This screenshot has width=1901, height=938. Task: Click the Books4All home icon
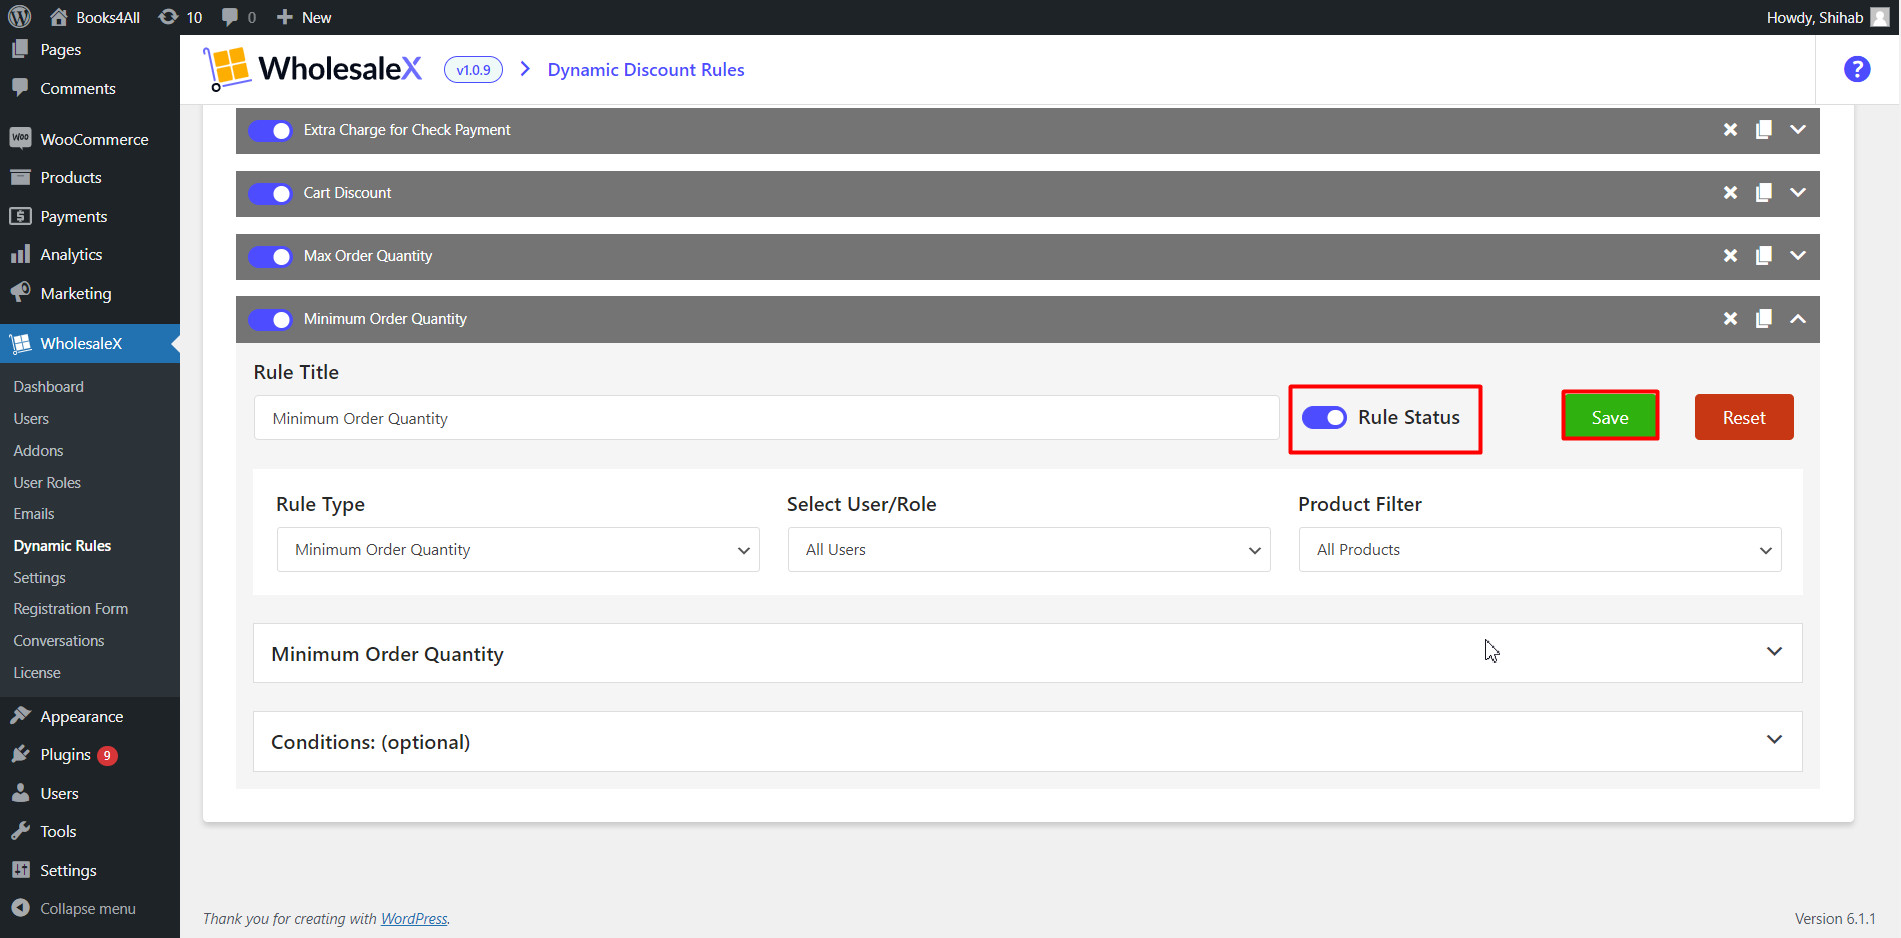pyautogui.click(x=59, y=17)
